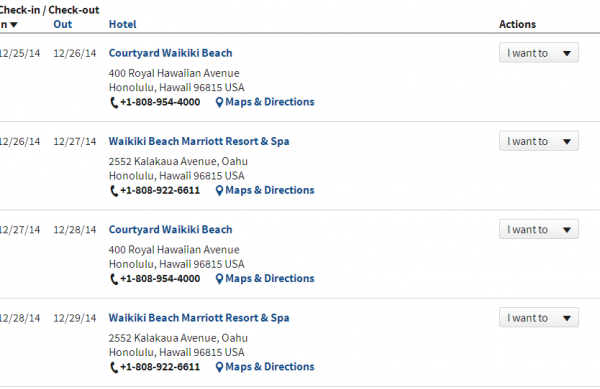Open Courtyard Waikiki Beach link for 12/25/14
This screenshot has width=600, height=389.
(170, 53)
